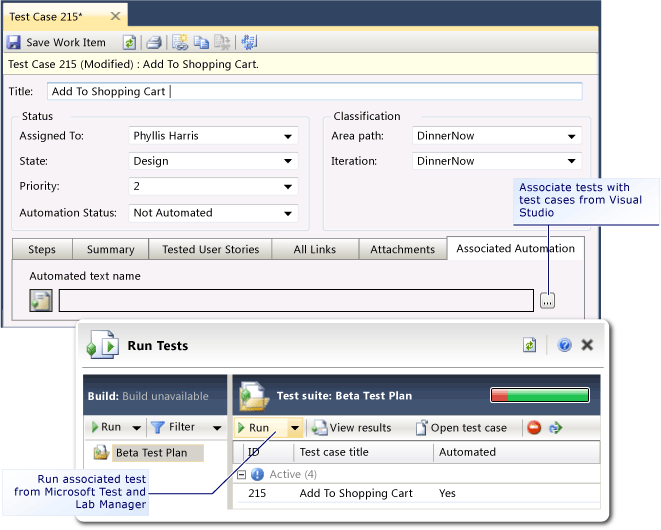
Task: Click the reset test to active icon
Action: coord(556,428)
